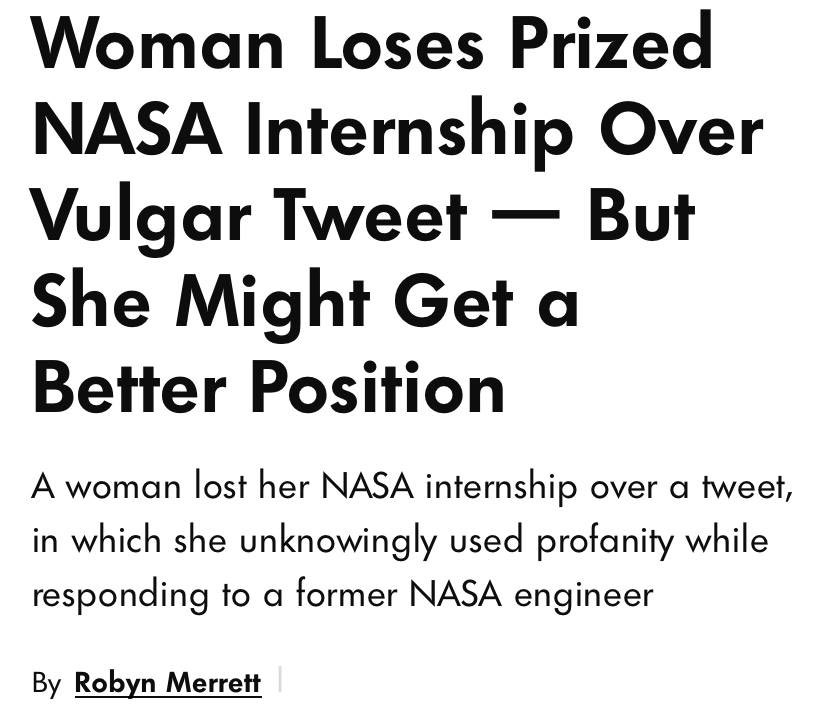Click "responding to a former NASA engineer" line

click(342, 595)
